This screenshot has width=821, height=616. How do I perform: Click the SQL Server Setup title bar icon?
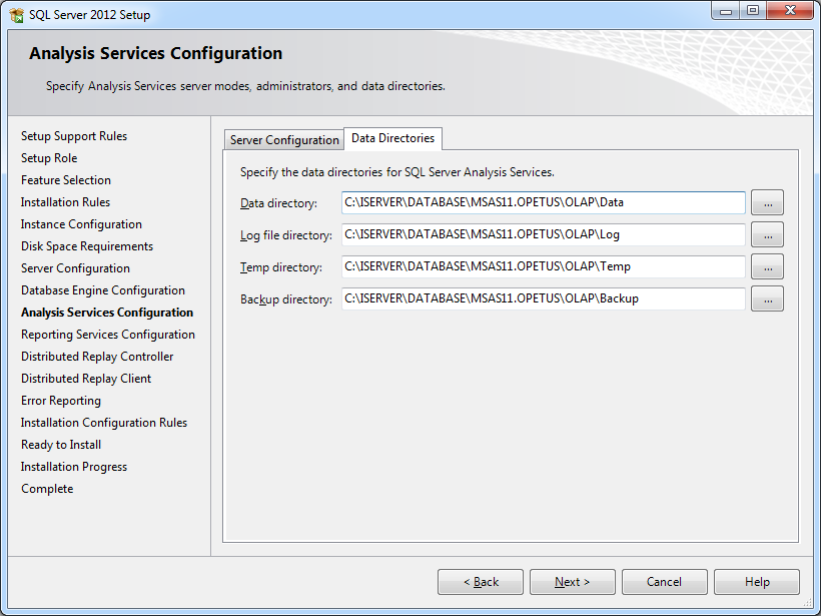tap(16, 15)
